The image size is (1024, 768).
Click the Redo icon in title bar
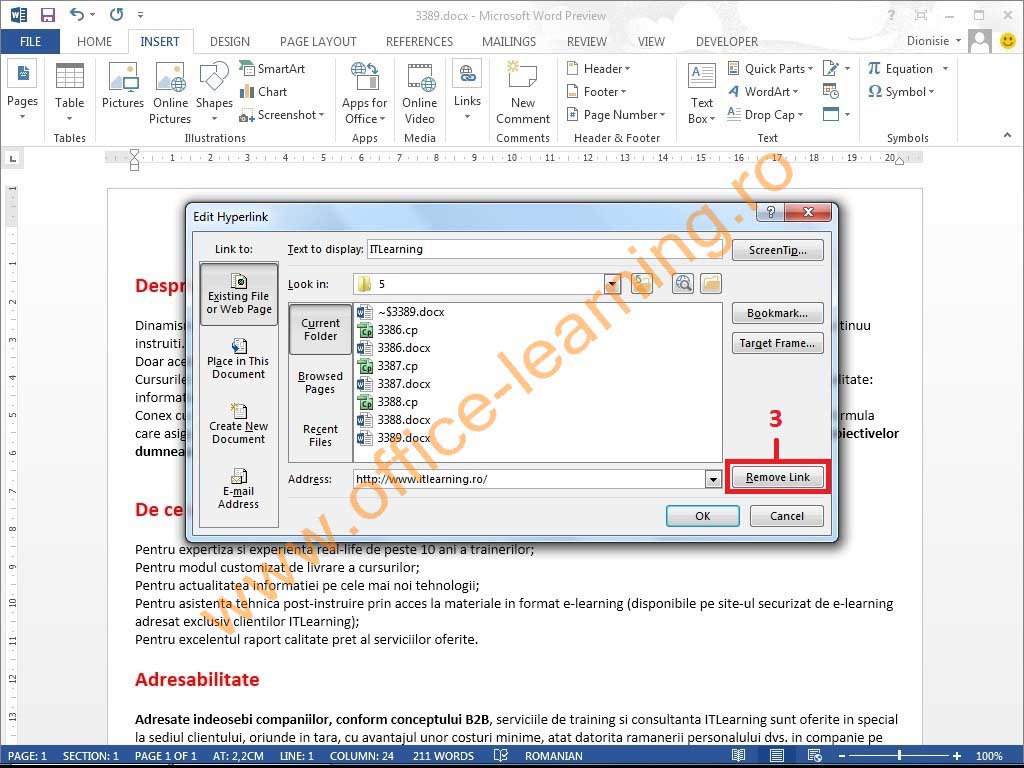point(116,14)
